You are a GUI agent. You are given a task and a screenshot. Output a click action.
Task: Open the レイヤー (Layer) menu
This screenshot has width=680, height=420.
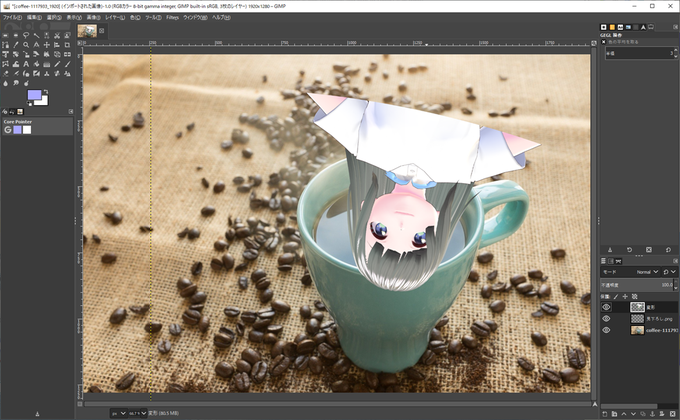[115, 17]
